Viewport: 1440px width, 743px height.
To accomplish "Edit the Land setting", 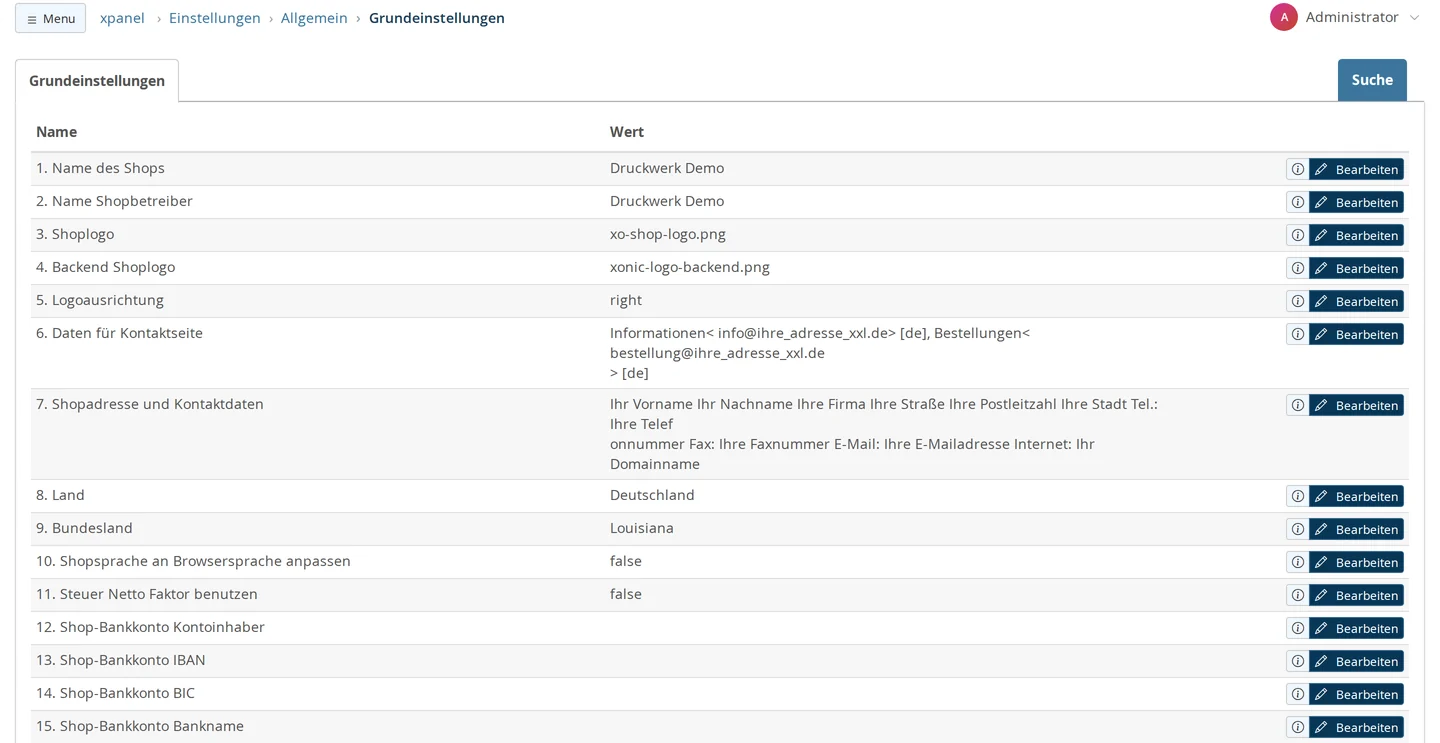I will click(1356, 496).
